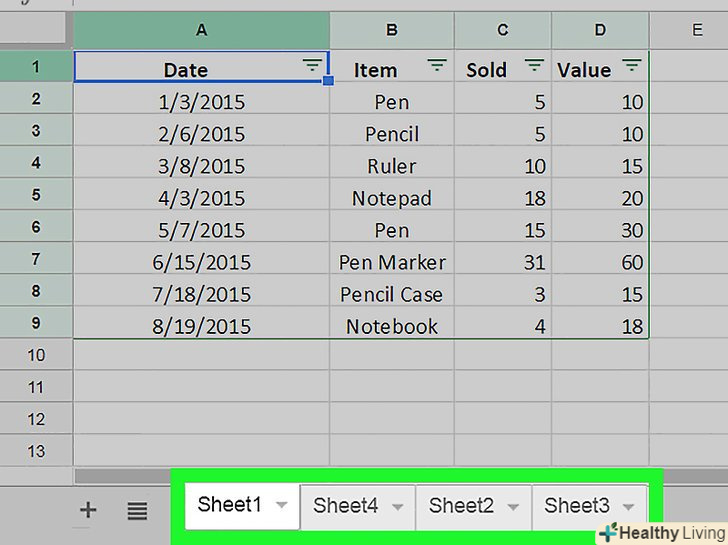Switch to the Sheet2 tab
728x545 pixels.
click(x=461, y=506)
